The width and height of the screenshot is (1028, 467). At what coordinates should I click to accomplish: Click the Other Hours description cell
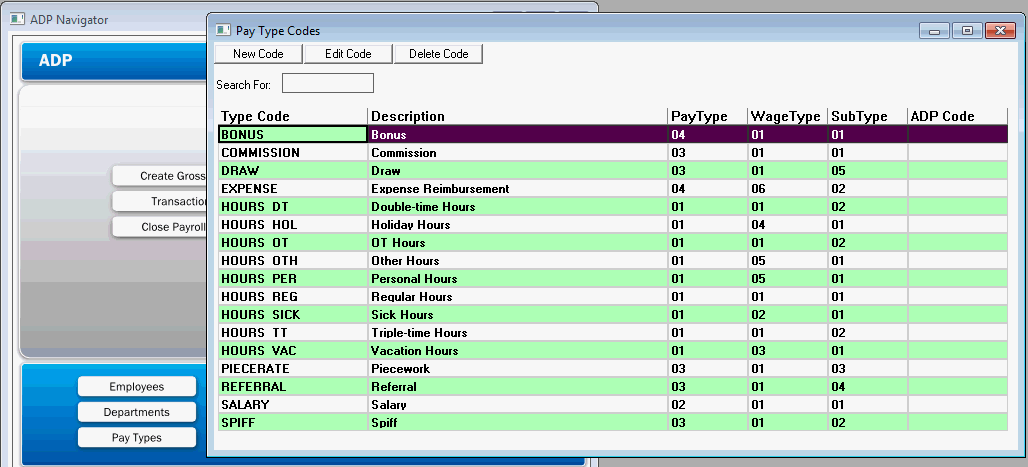click(518, 260)
